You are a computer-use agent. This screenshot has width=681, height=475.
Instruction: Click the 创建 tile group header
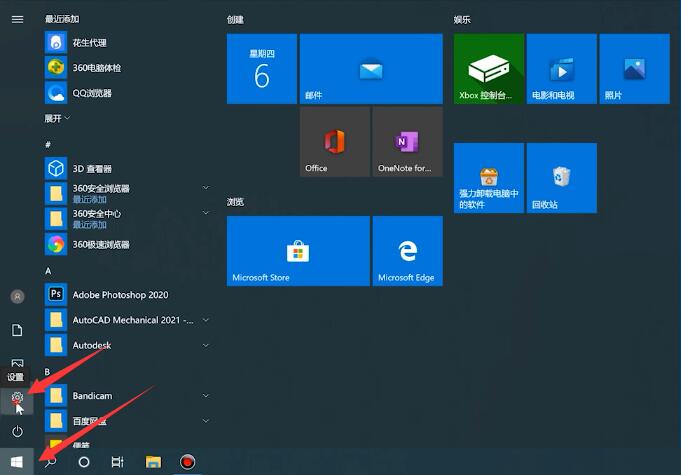pos(235,20)
